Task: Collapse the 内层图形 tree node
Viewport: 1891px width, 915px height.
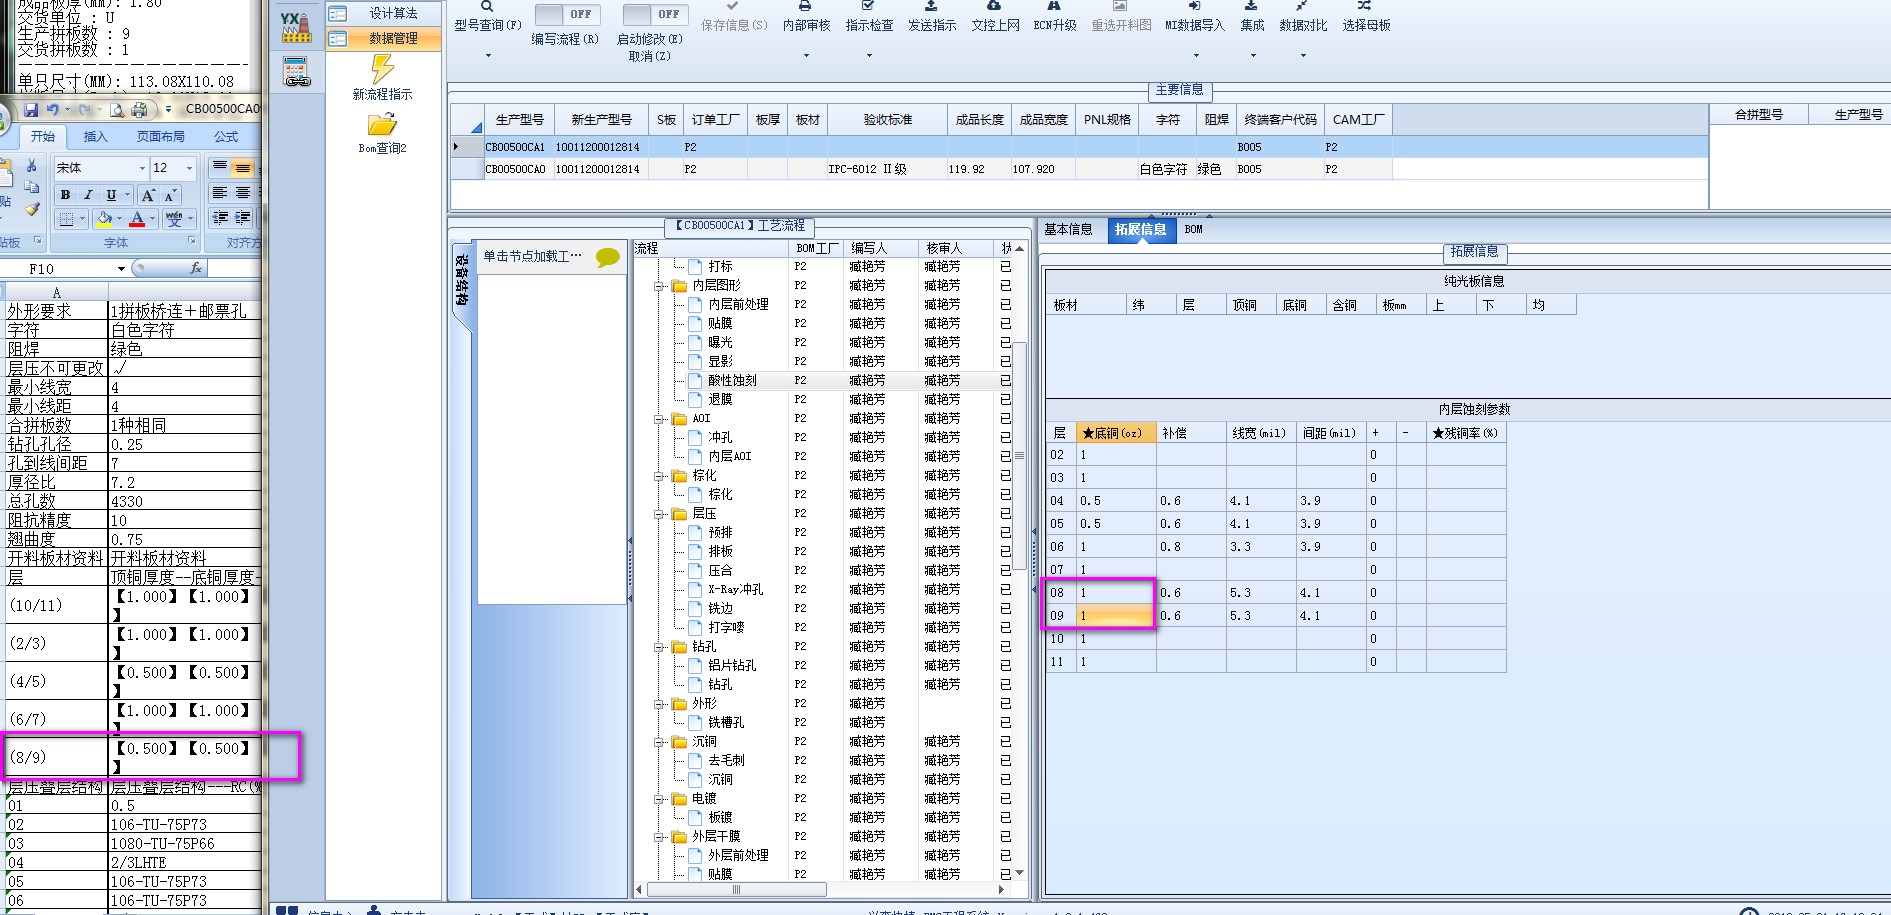Action: [x=660, y=286]
